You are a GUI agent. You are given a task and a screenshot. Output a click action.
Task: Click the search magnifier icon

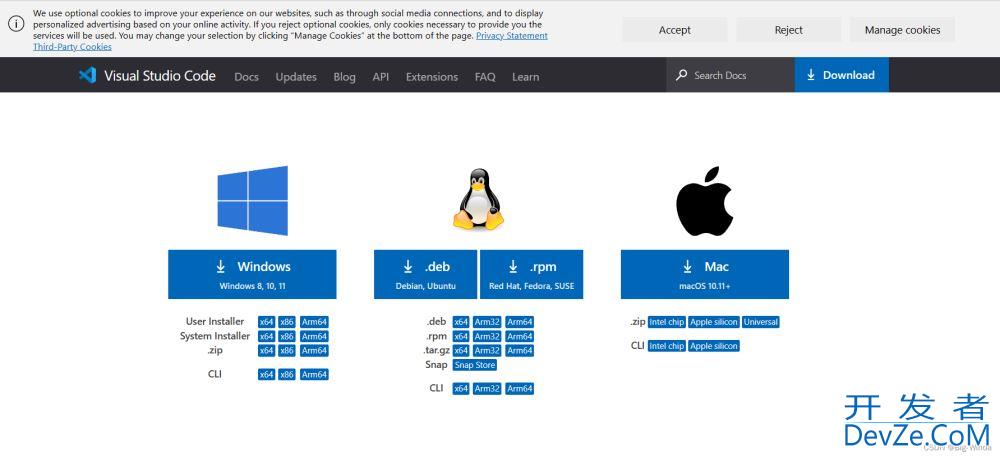[681, 75]
